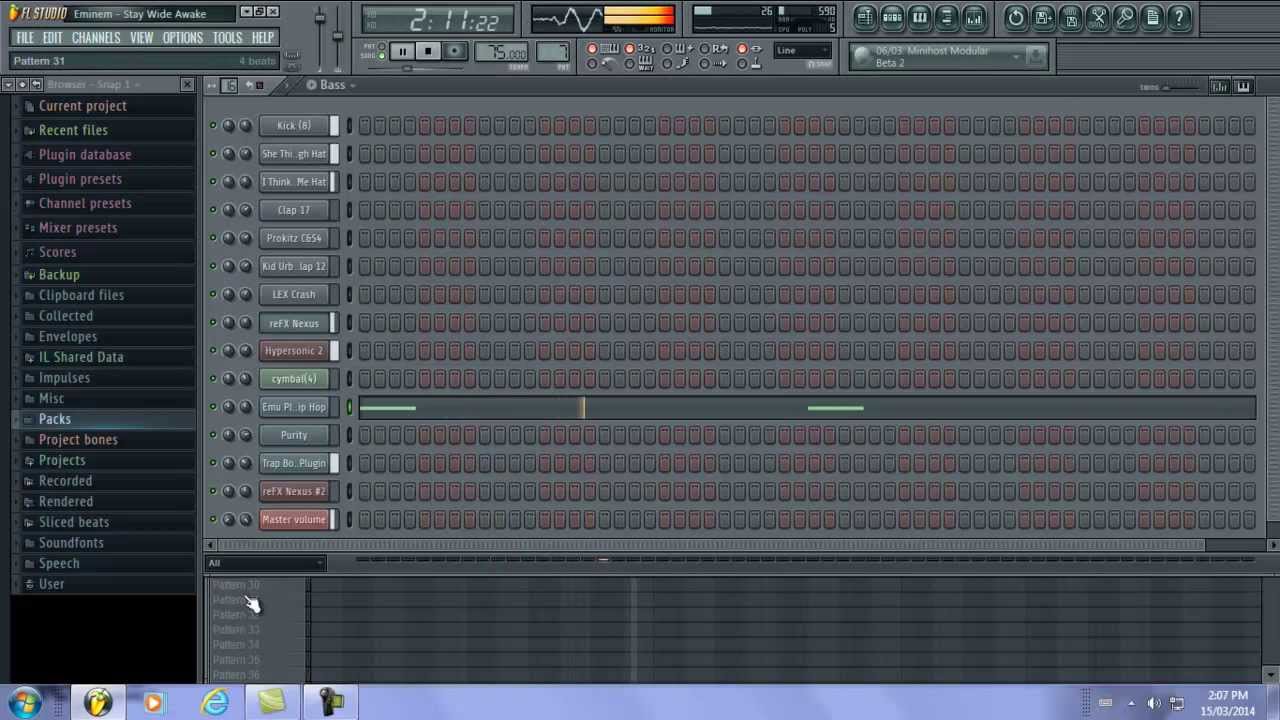This screenshot has width=1280, height=720.
Task: Click the Prokitz C654 channel button
Action: point(294,238)
